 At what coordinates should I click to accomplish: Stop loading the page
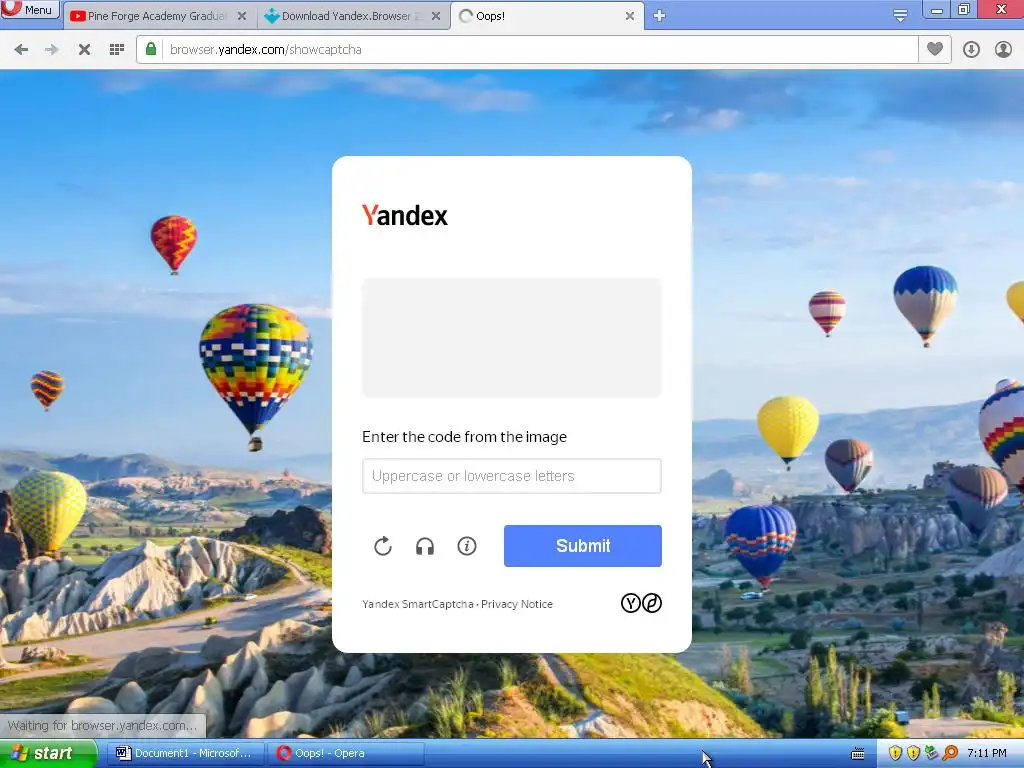(x=84, y=50)
